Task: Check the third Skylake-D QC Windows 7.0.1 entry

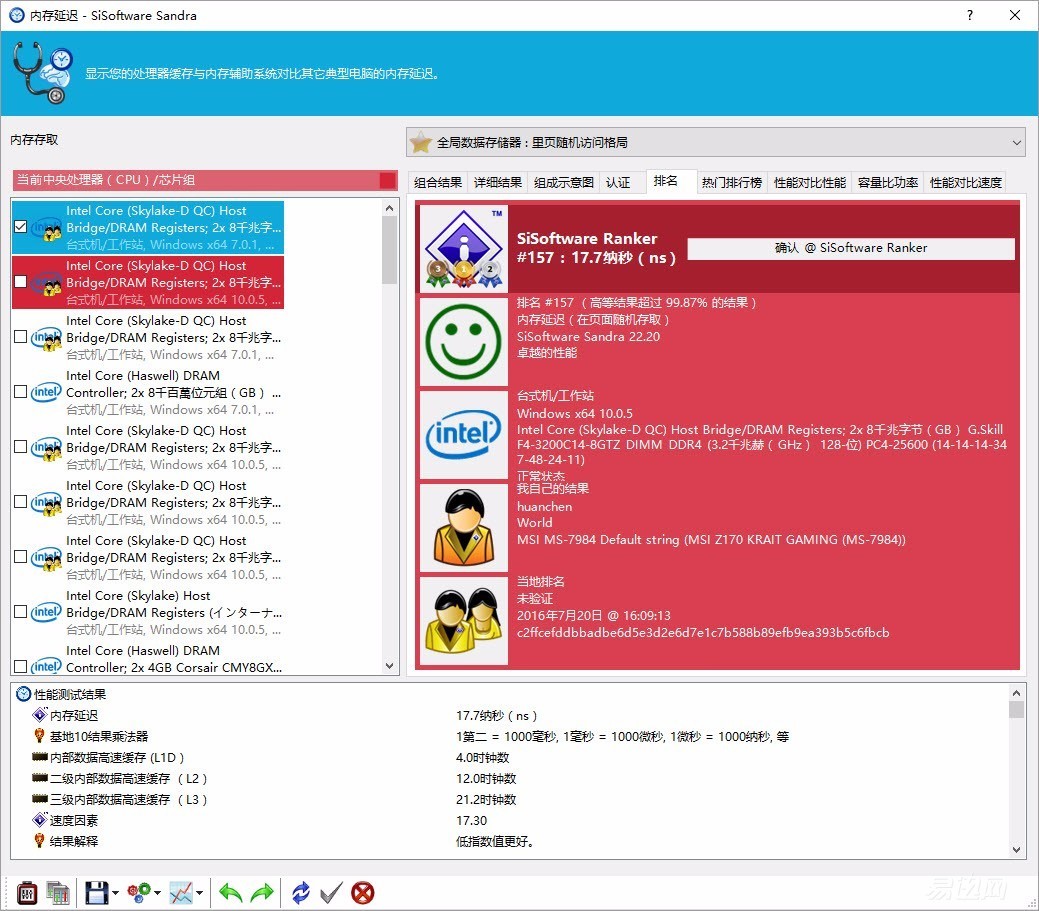Action: (21, 337)
